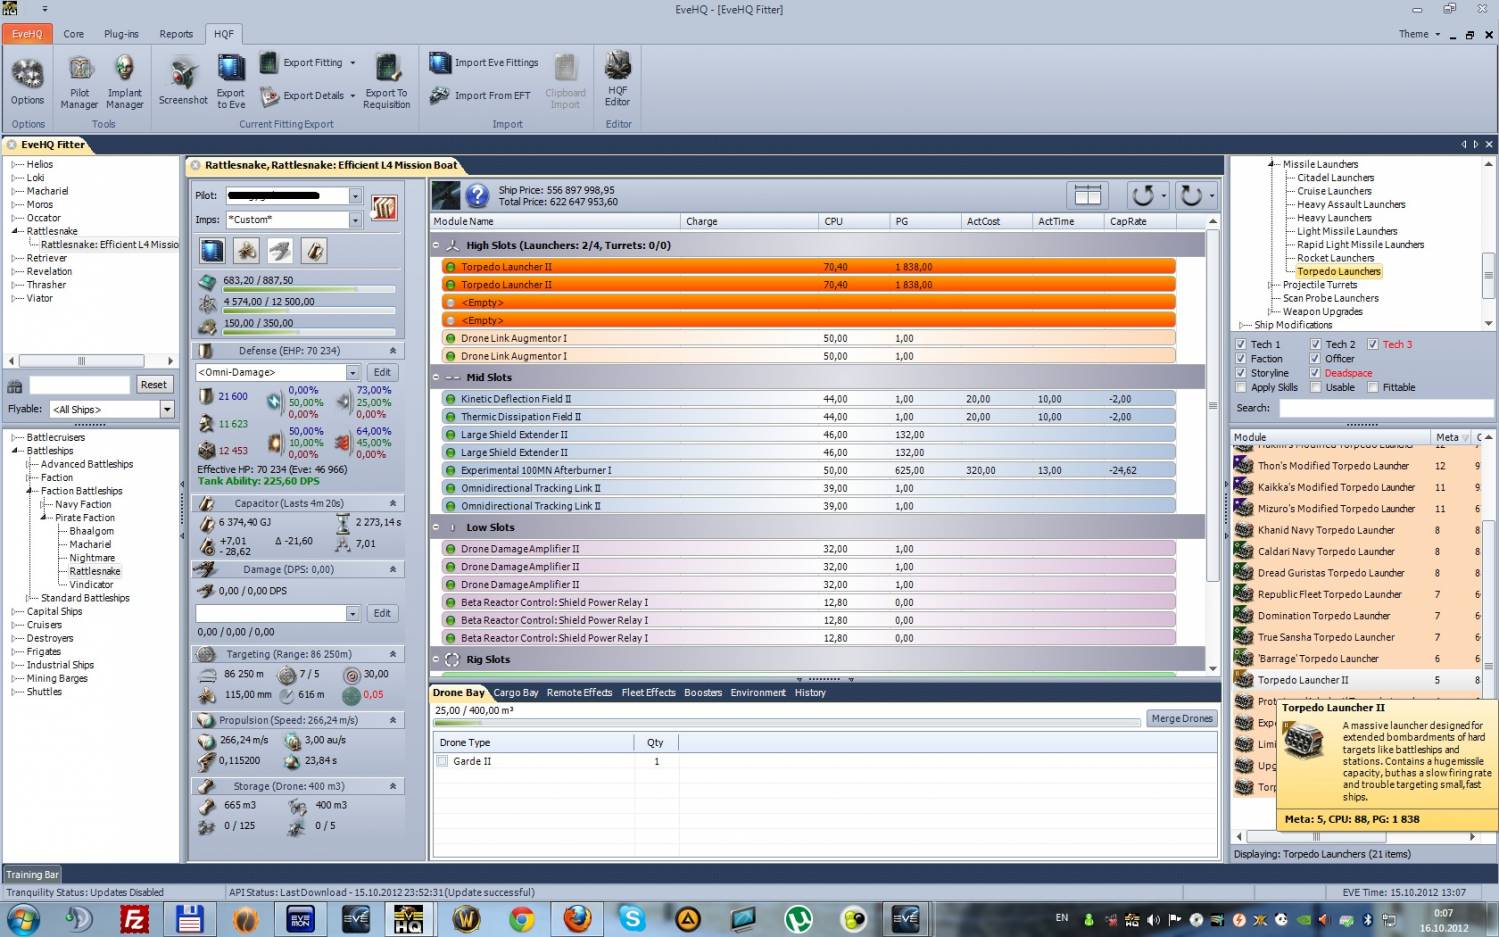Click the Export Fitting button
This screenshot has width=1499, height=937.
(308, 63)
